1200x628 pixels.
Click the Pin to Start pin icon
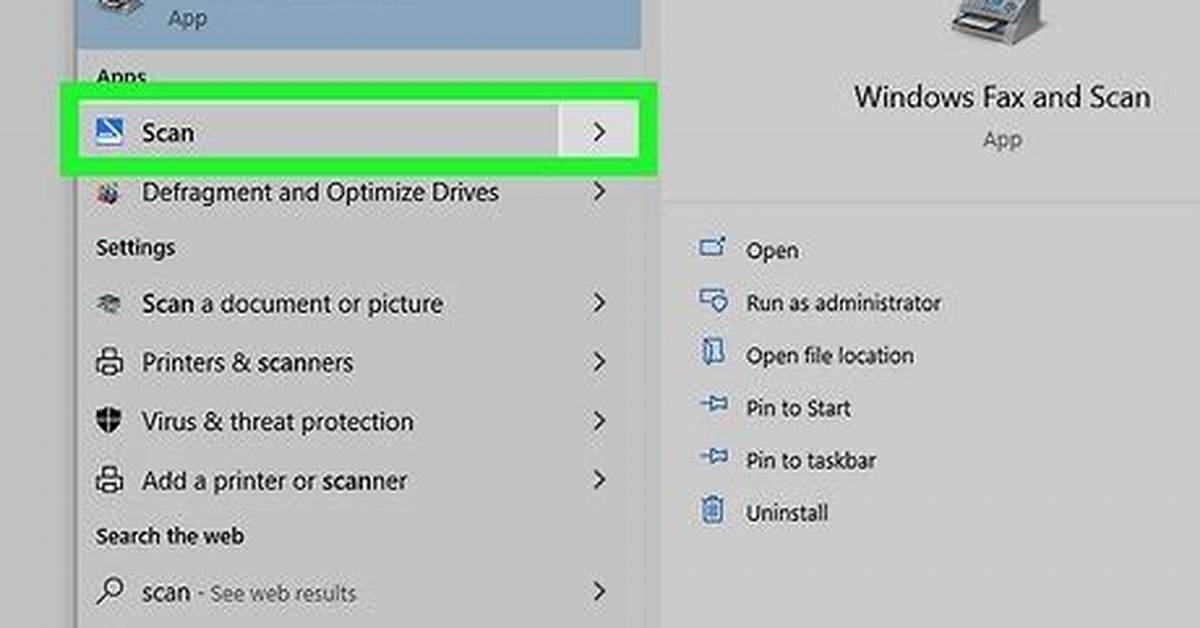[x=712, y=405]
